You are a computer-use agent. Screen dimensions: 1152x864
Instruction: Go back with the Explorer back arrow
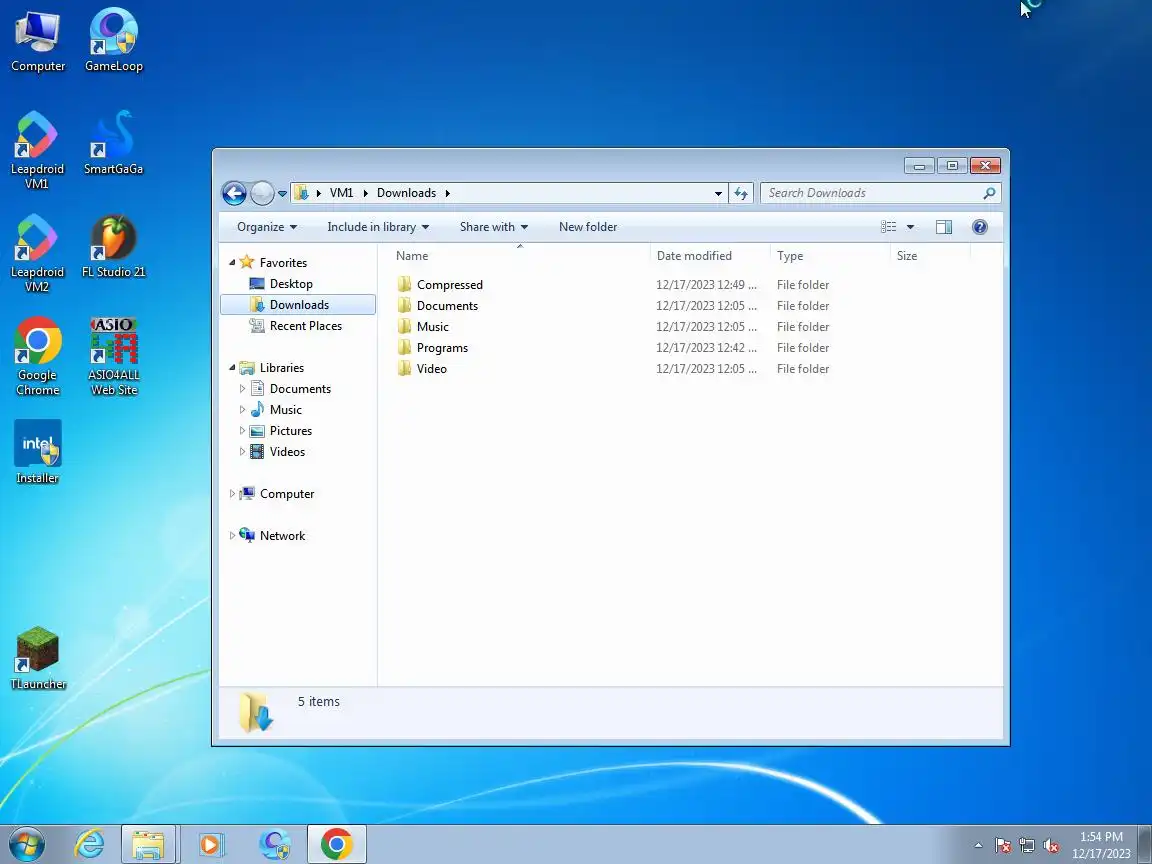[x=234, y=193]
